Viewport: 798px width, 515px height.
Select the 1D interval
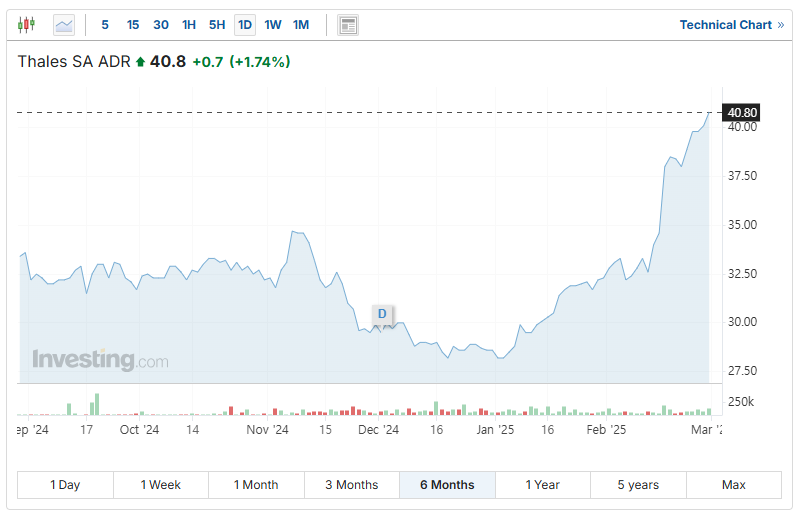245,24
